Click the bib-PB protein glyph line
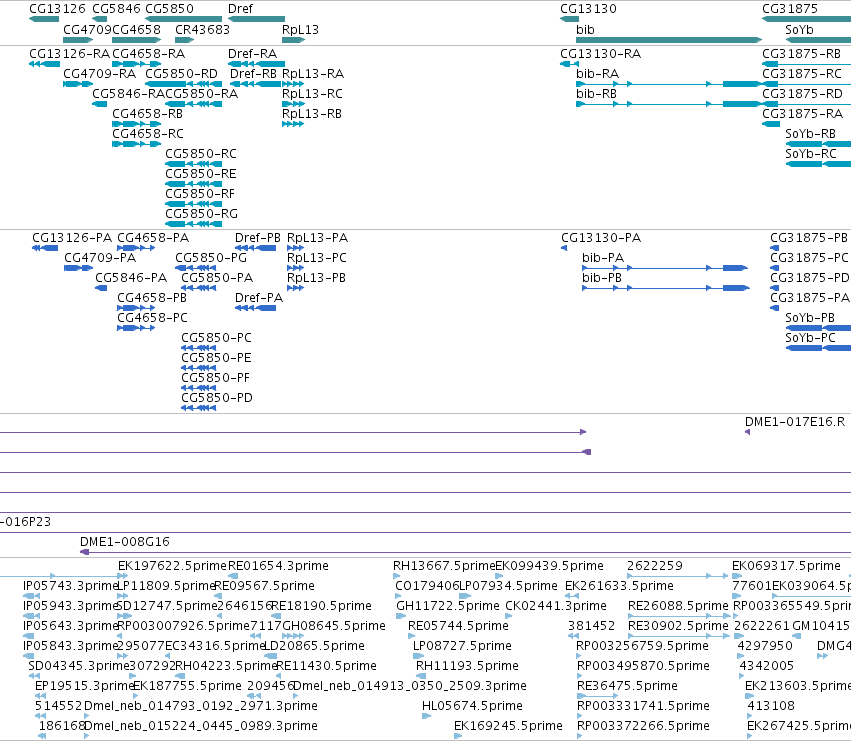The image size is (851, 741). [665, 288]
